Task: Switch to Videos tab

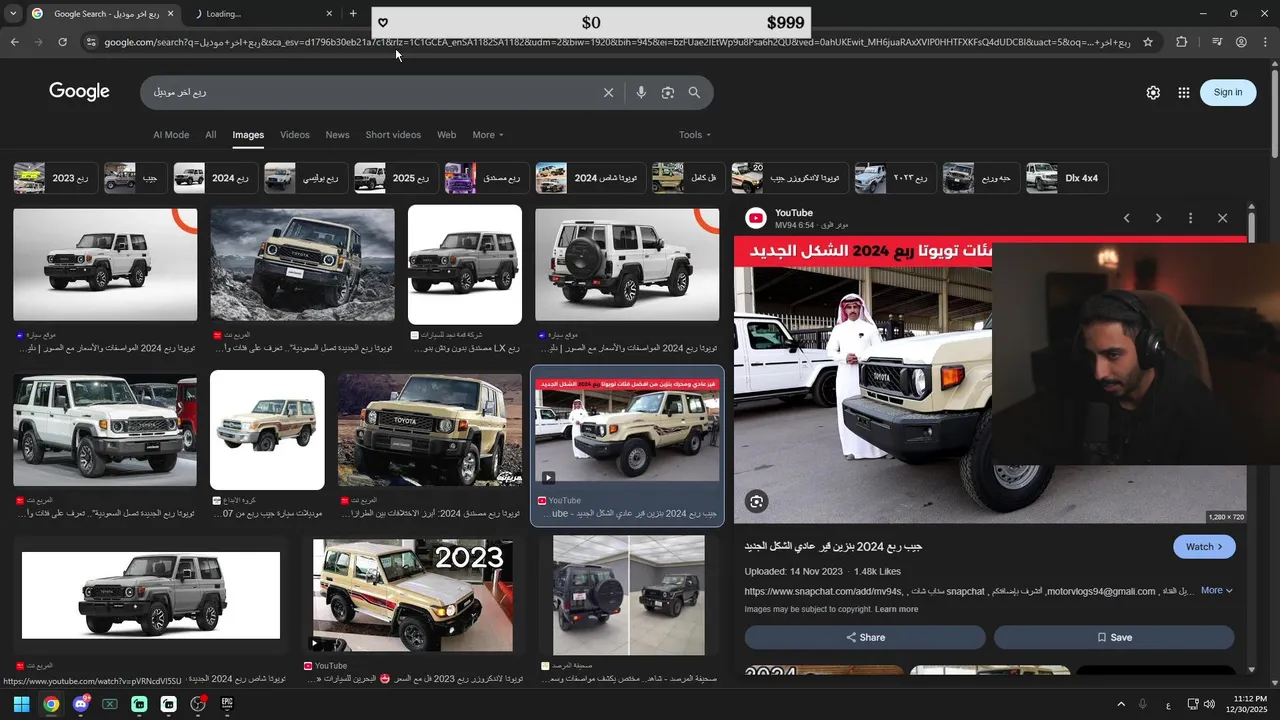Action: 295,135
